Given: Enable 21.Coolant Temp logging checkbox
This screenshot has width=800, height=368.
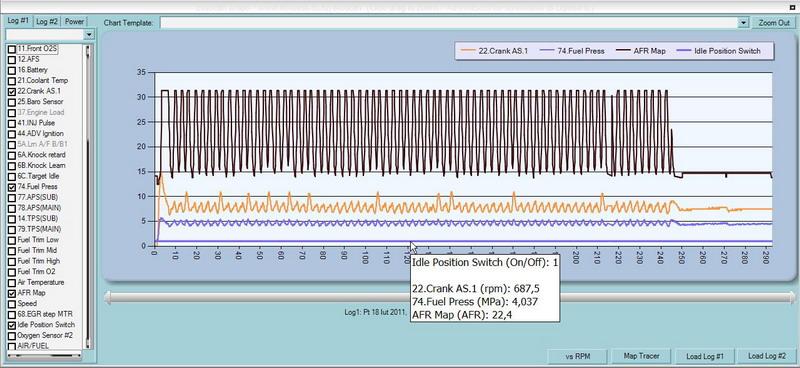Looking at the screenshot, I should coord(12,81).
